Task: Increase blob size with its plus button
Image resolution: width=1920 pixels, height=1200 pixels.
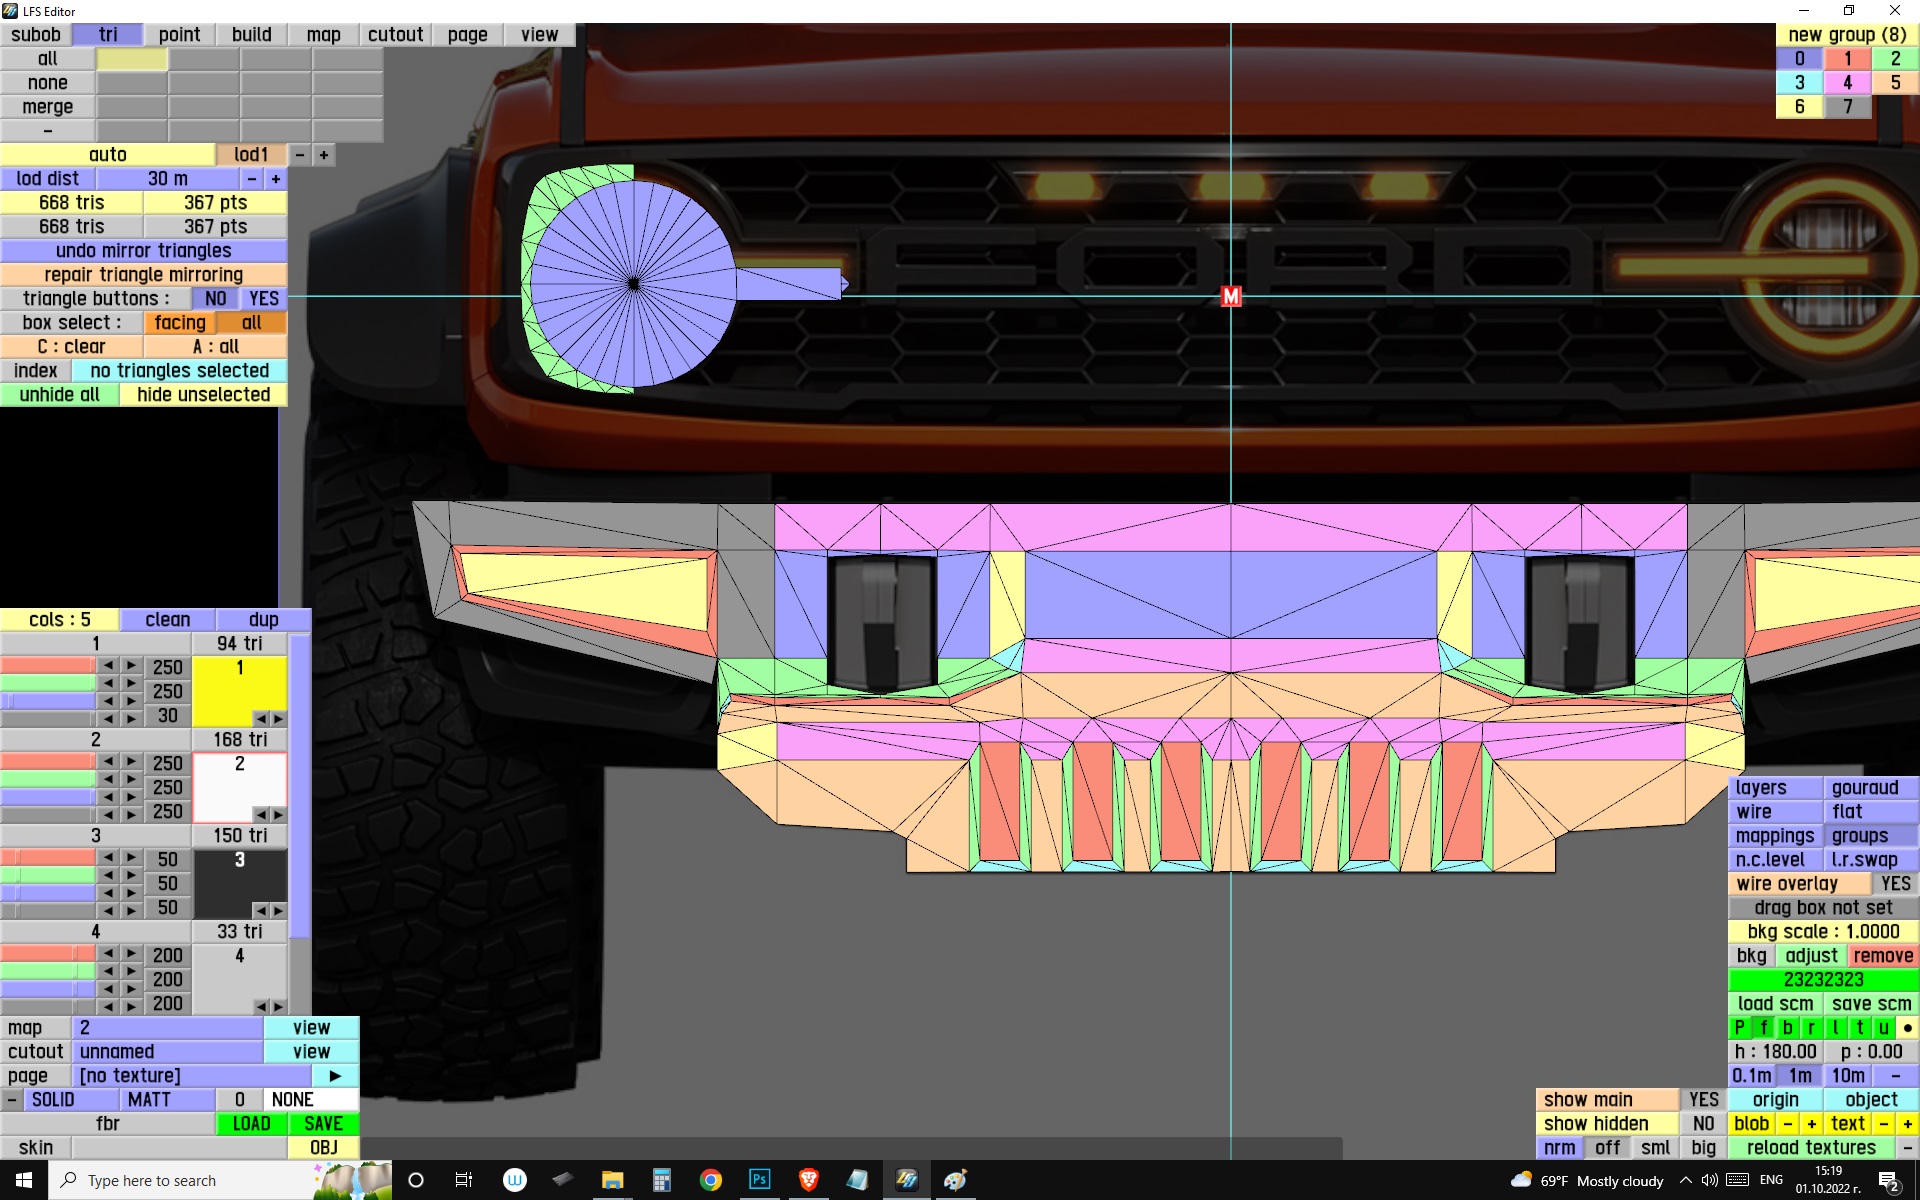Action: pyautogui.click(x=1811, y=1124)
